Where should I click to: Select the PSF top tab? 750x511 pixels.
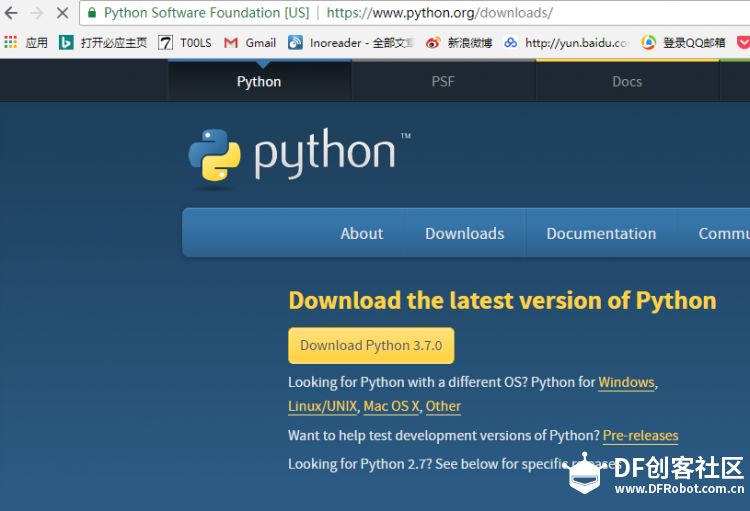pos(443,81)
